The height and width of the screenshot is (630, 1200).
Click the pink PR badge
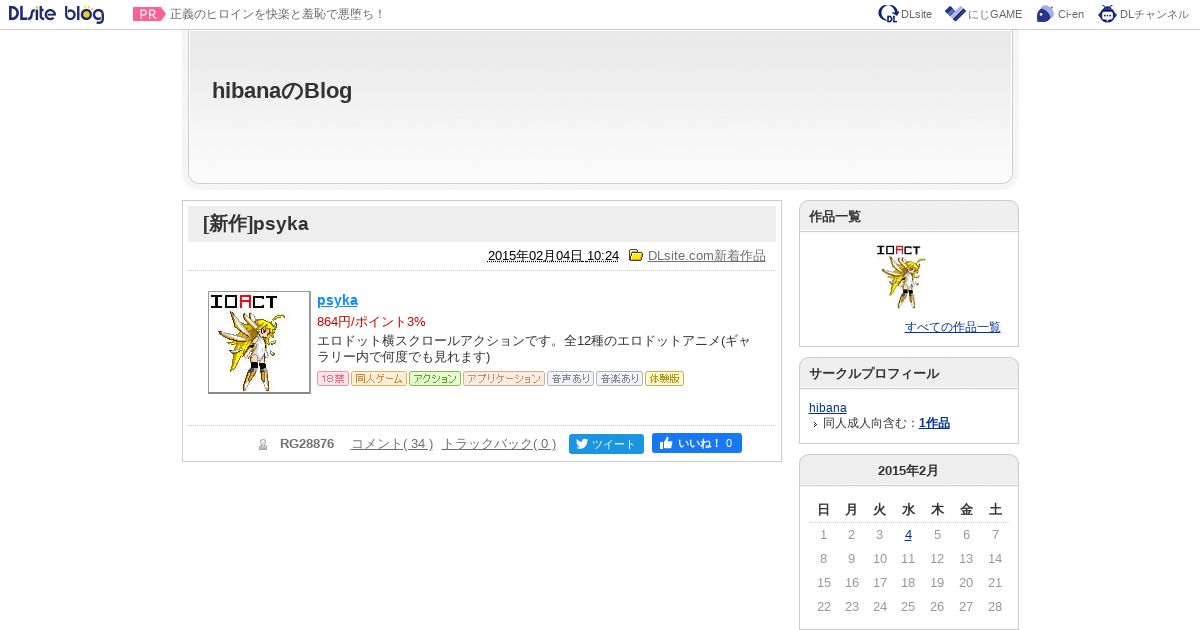(149, 14)
